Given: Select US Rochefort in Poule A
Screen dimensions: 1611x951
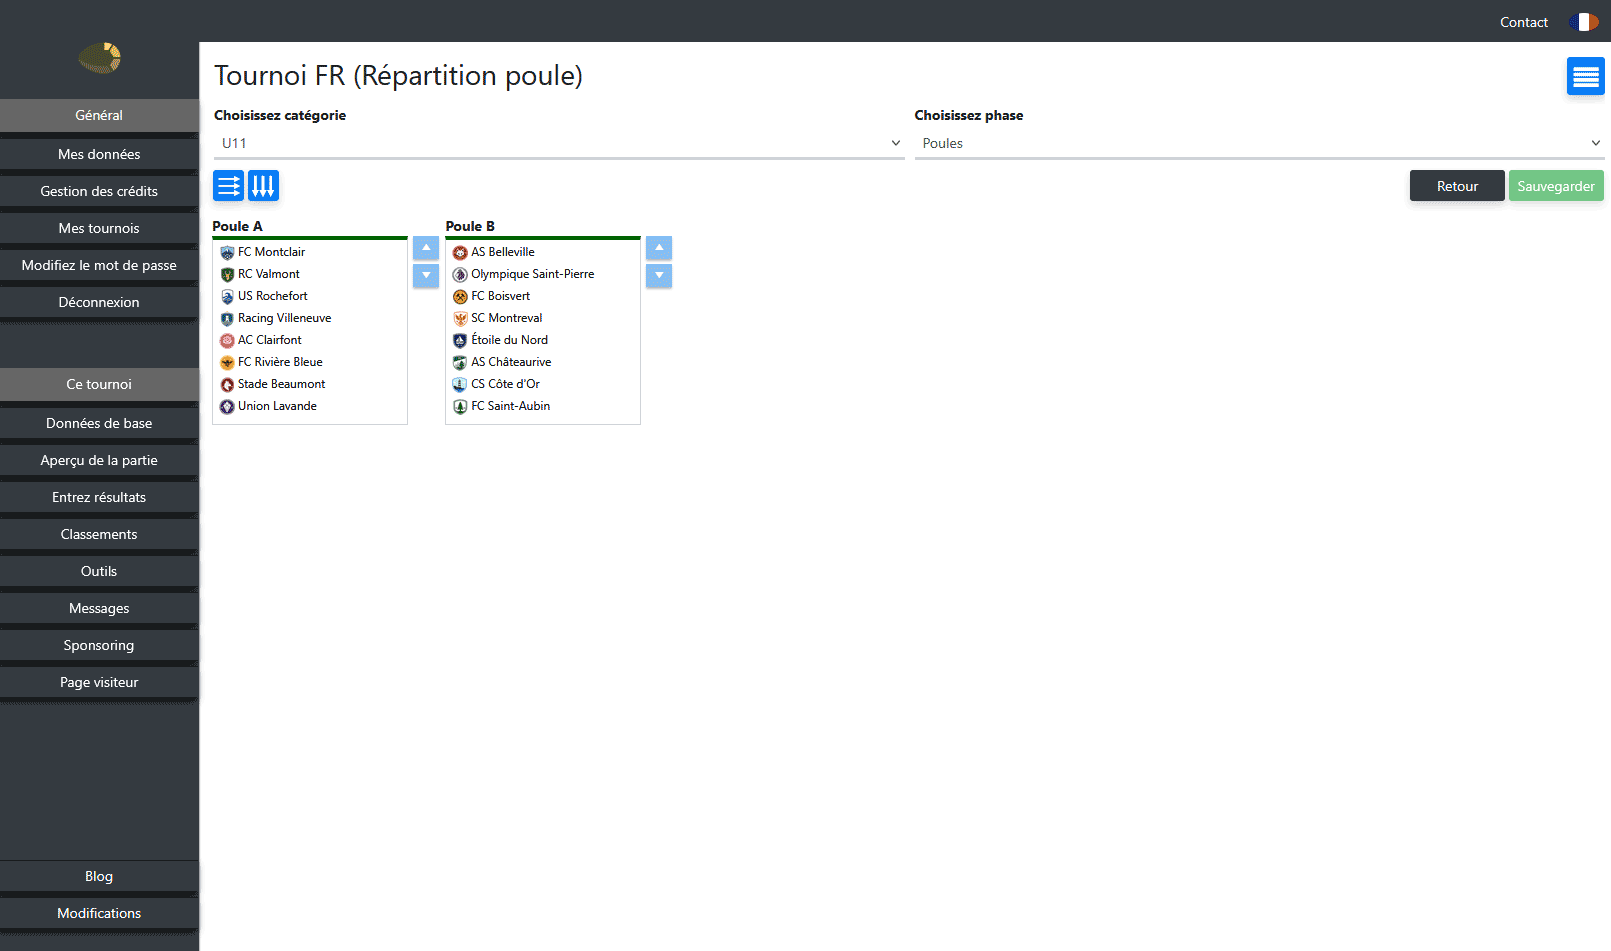Looking at the screenshot, I should coord(310,296).
